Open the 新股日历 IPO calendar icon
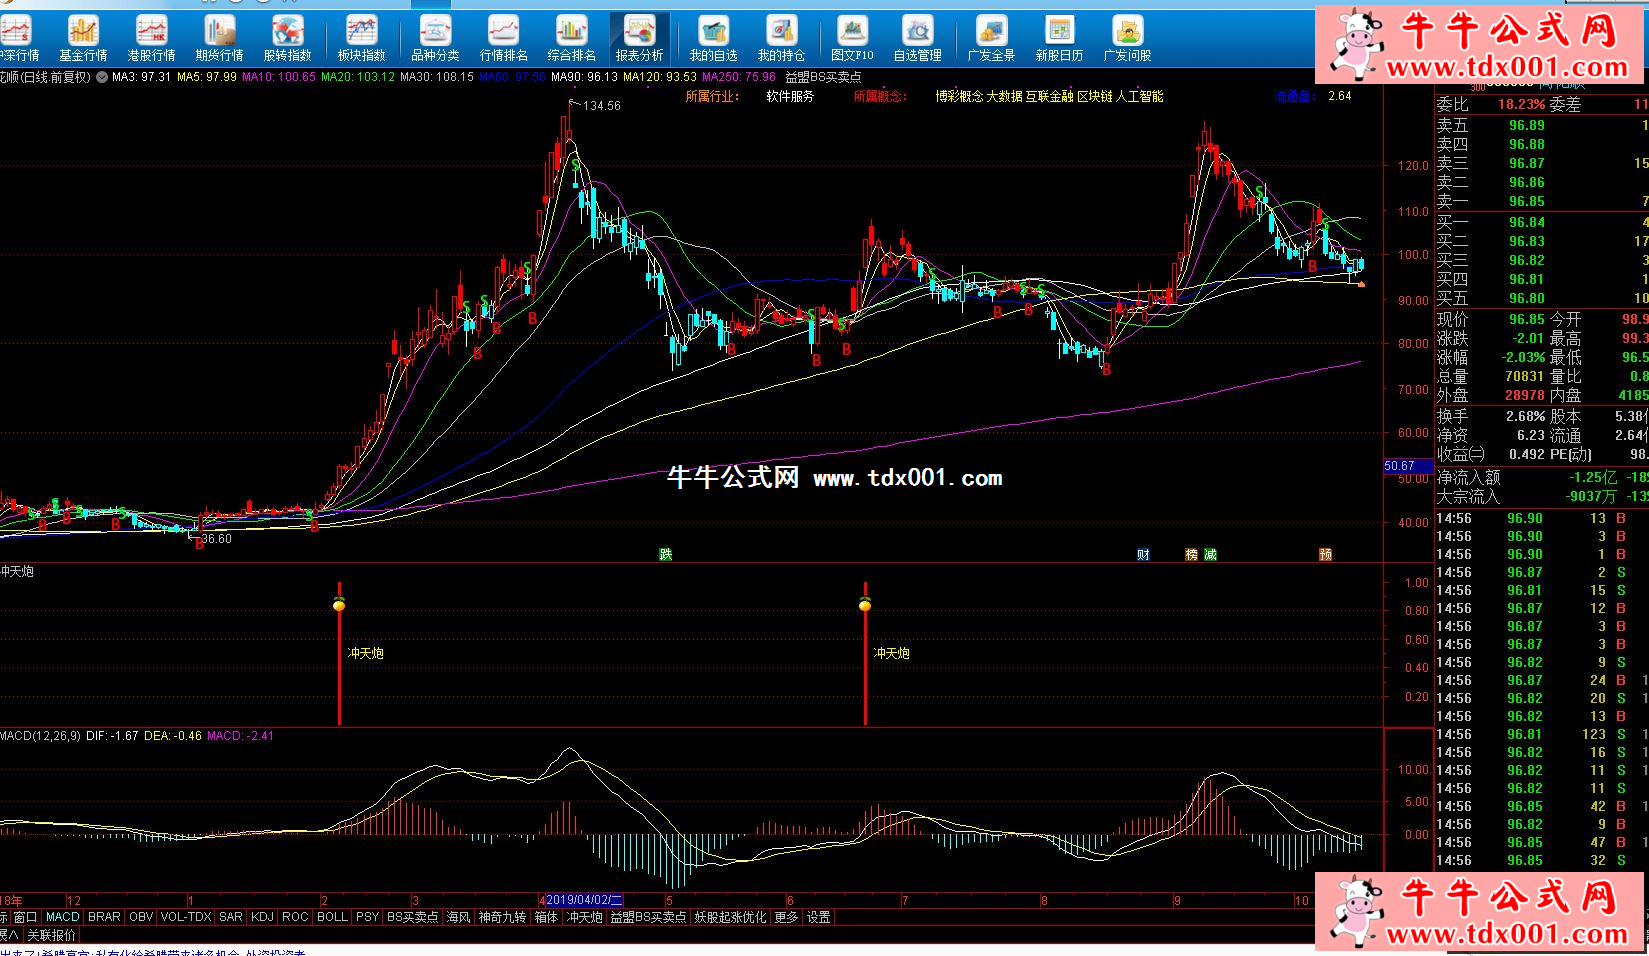Screen dimensions: 1649x956 click(1059, 38)
